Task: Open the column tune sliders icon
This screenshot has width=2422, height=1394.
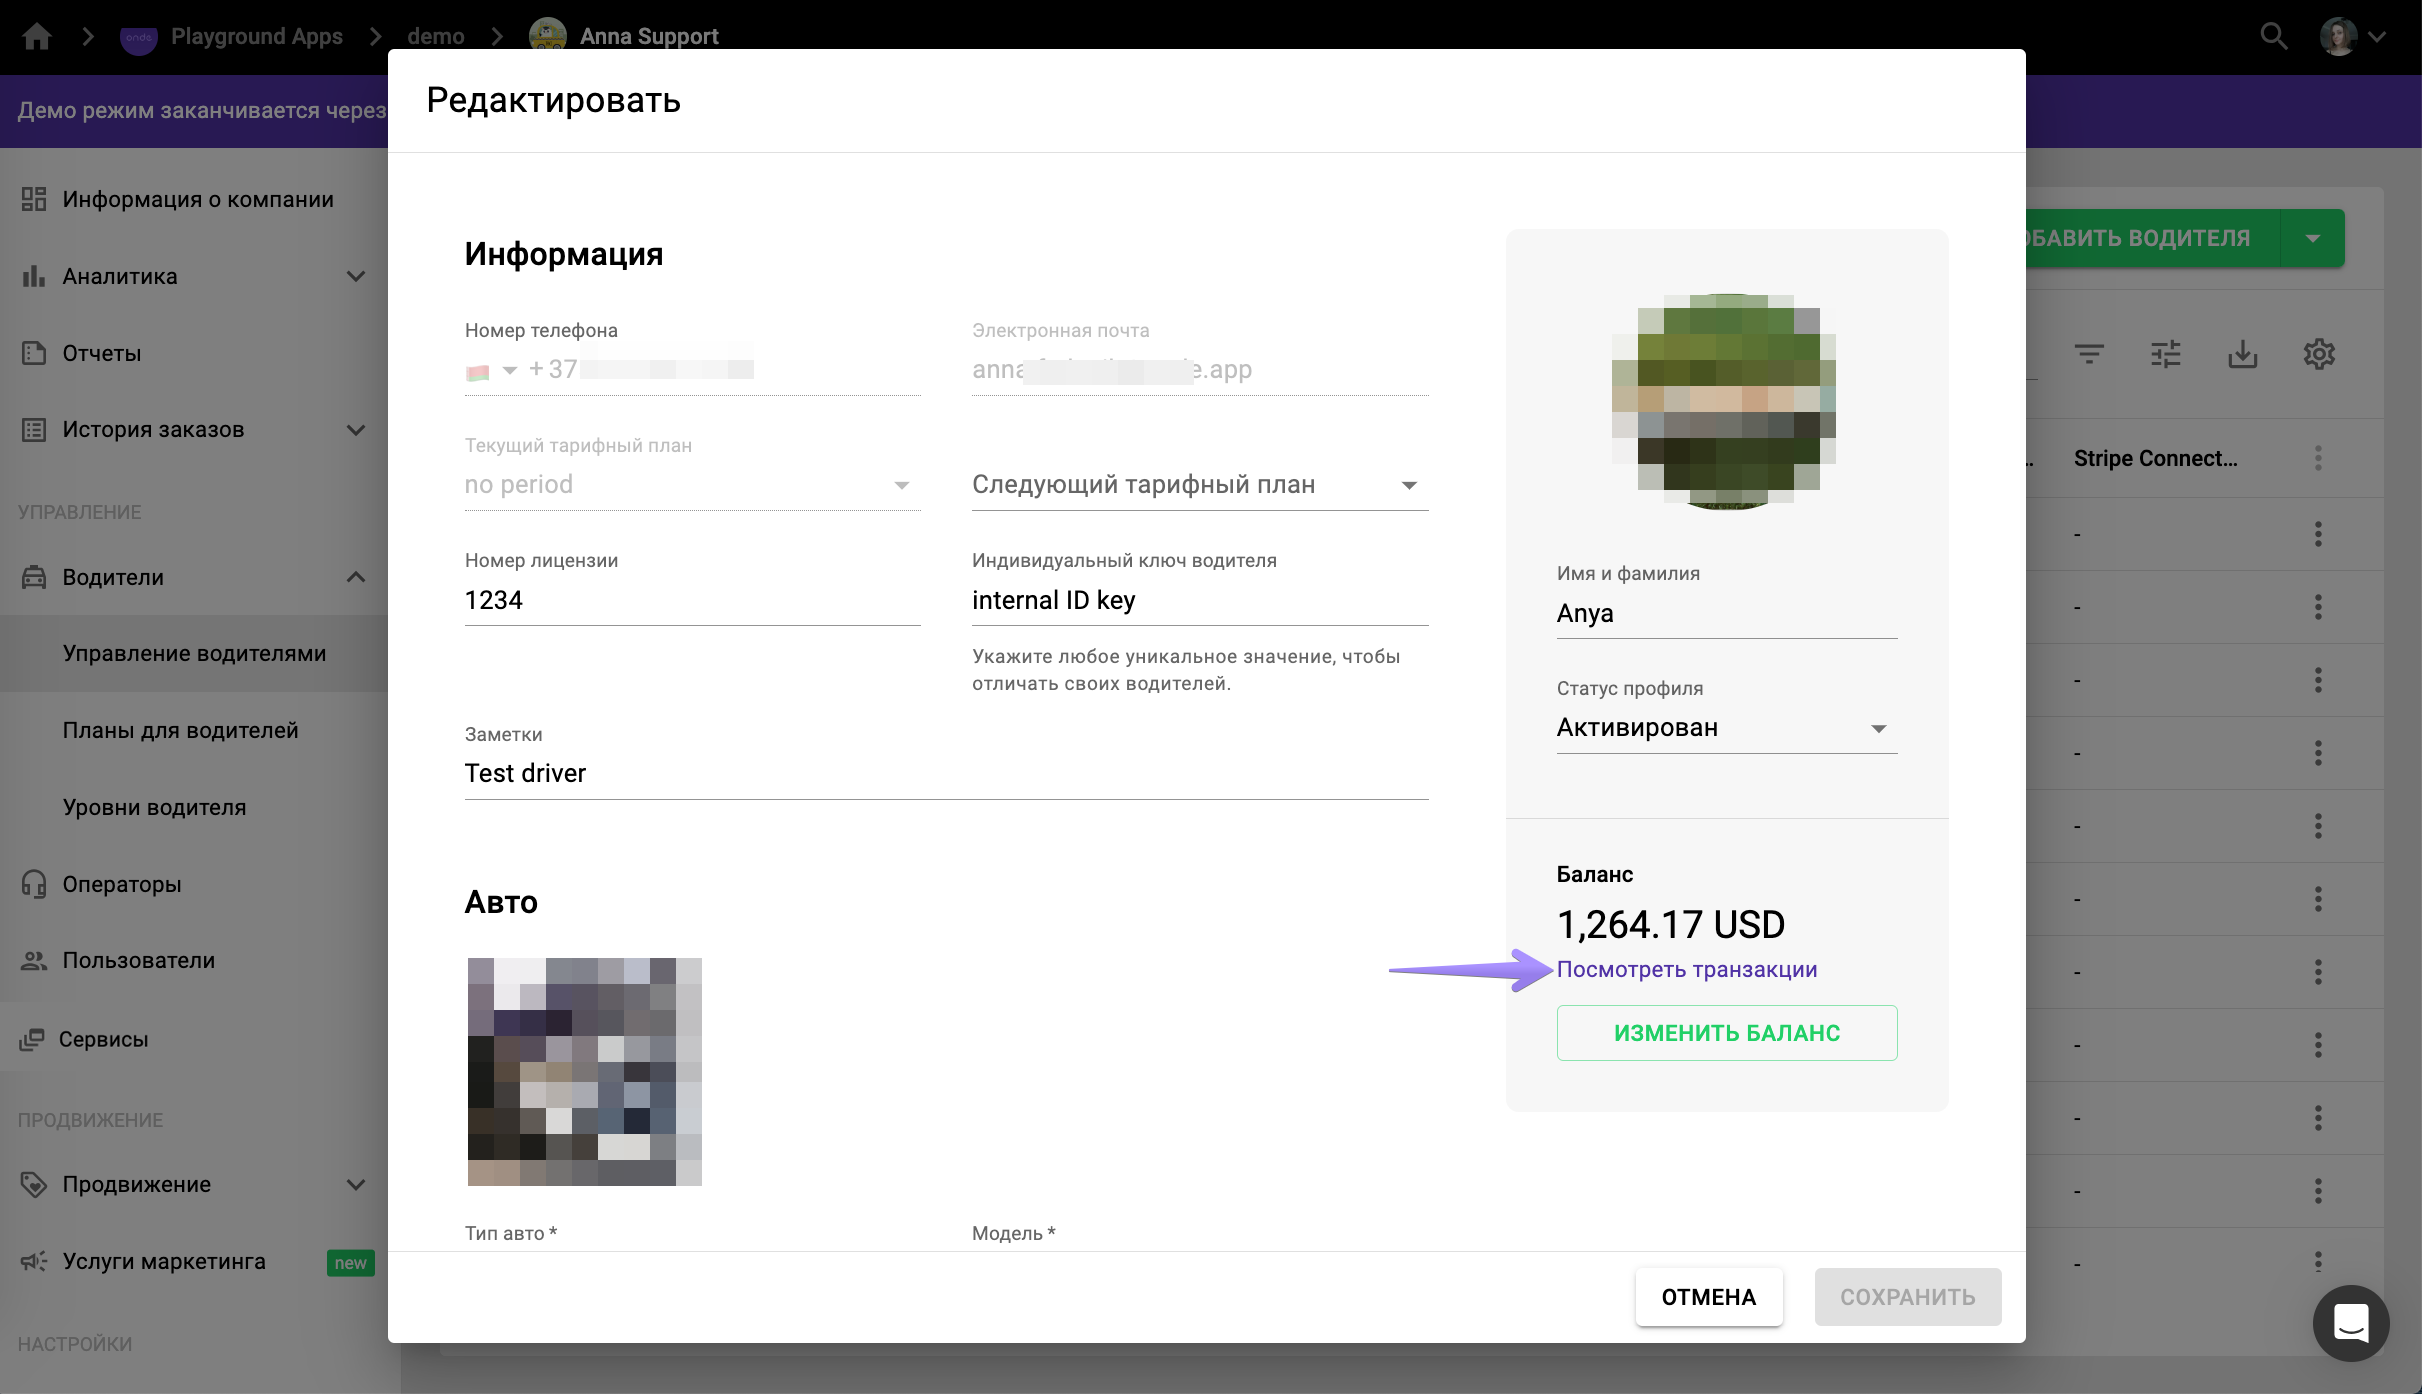Action: pyautogui.click(x=2166, y=354)
